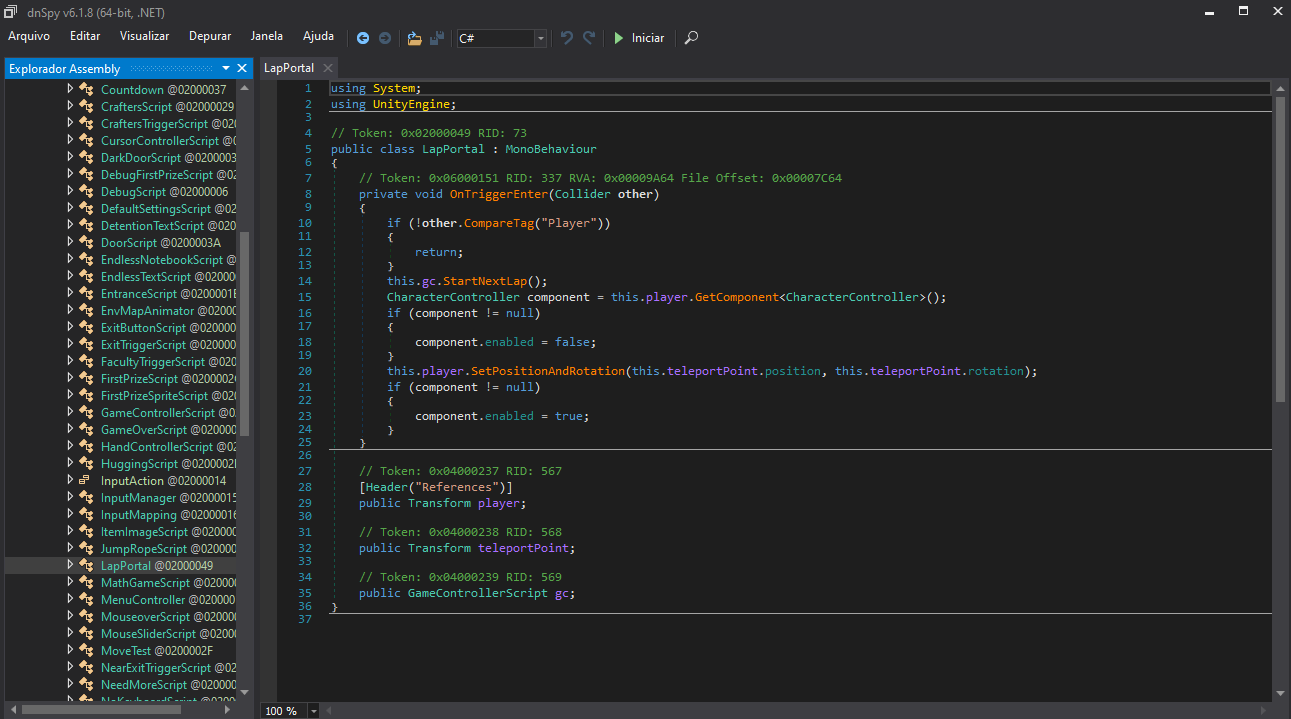This screenshot has height=719, width=1291.
Task: Expand the LapPortal tree node
Action: point(70,565)
